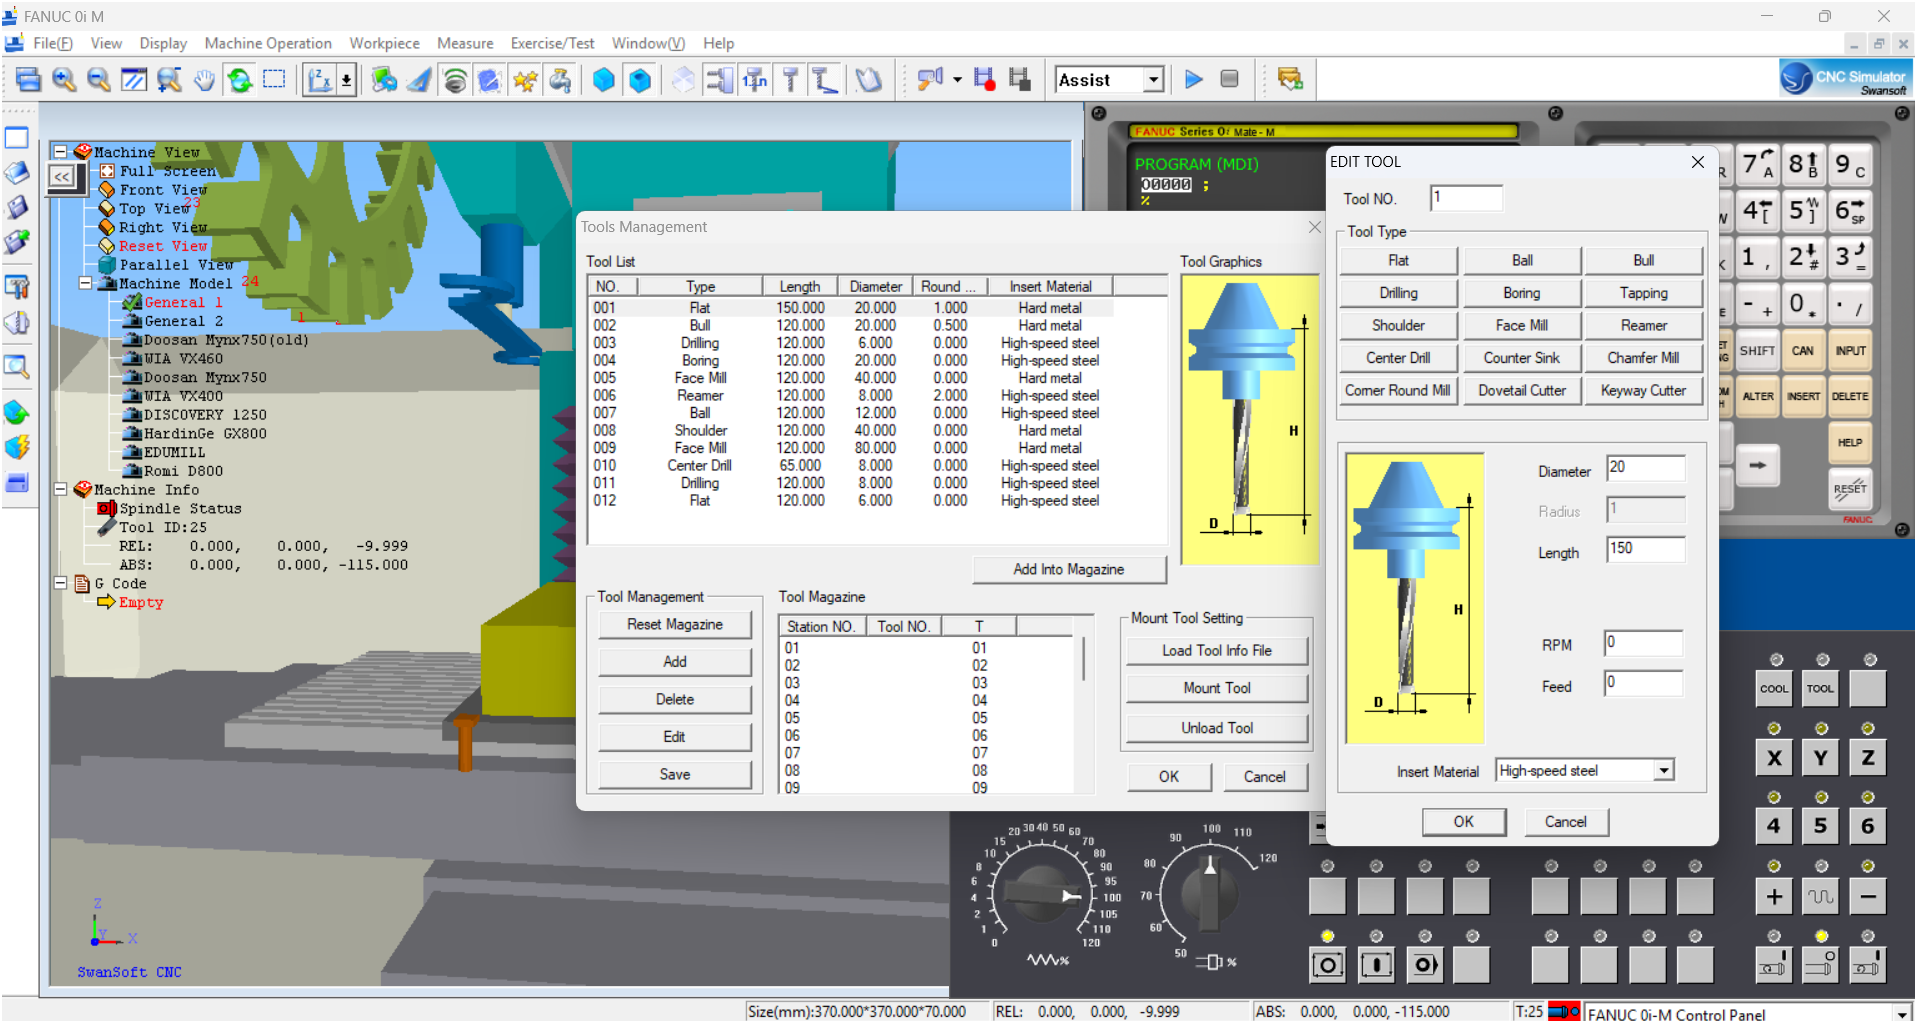Click the blue Cycle Start play icon
The height and width of the screenshot is (1023, 1917).
click(1193, 79)
